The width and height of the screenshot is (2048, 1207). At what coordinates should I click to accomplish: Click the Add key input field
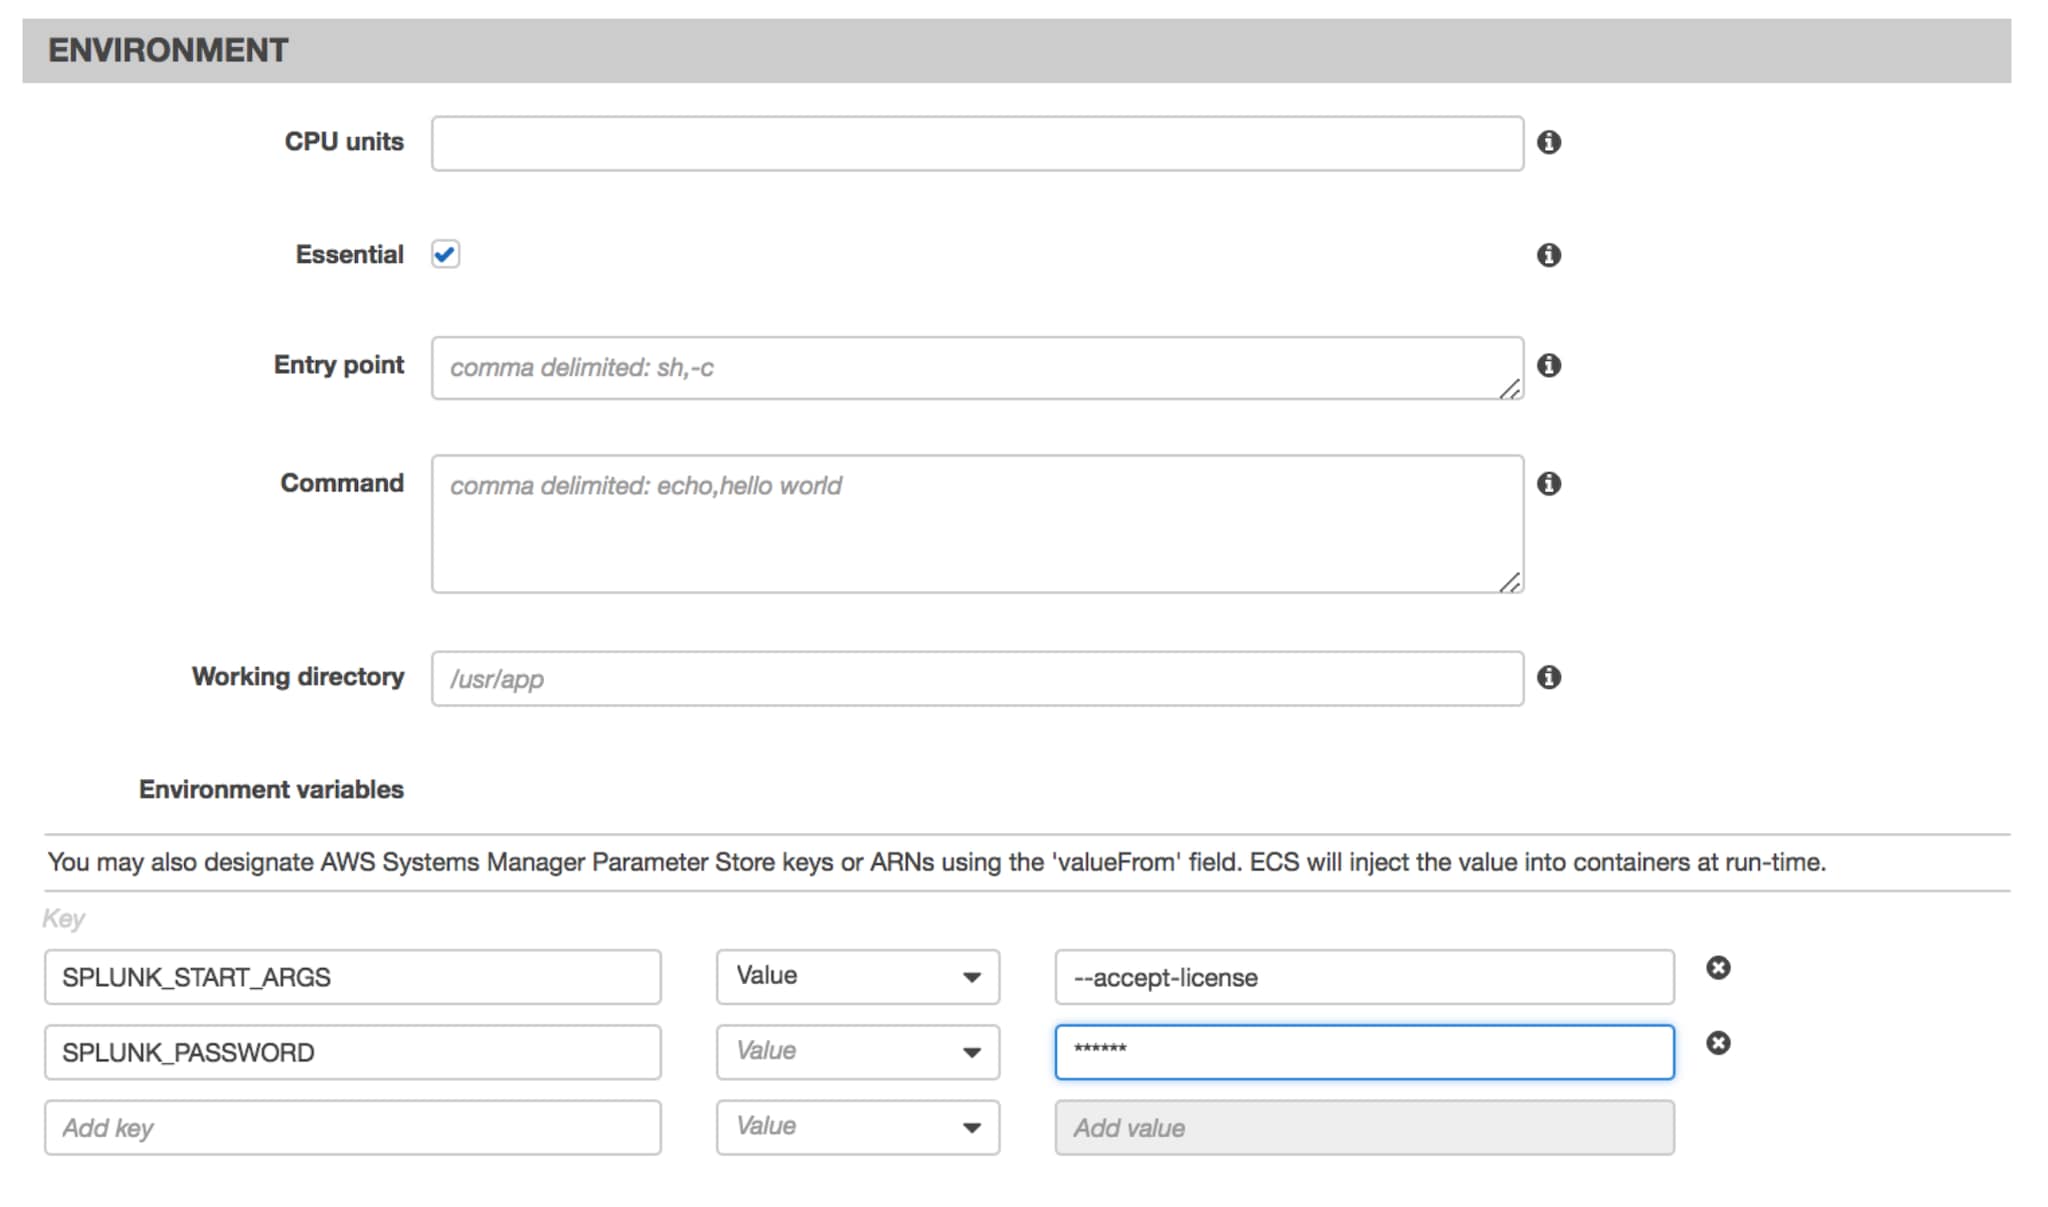click(352, 1127)
